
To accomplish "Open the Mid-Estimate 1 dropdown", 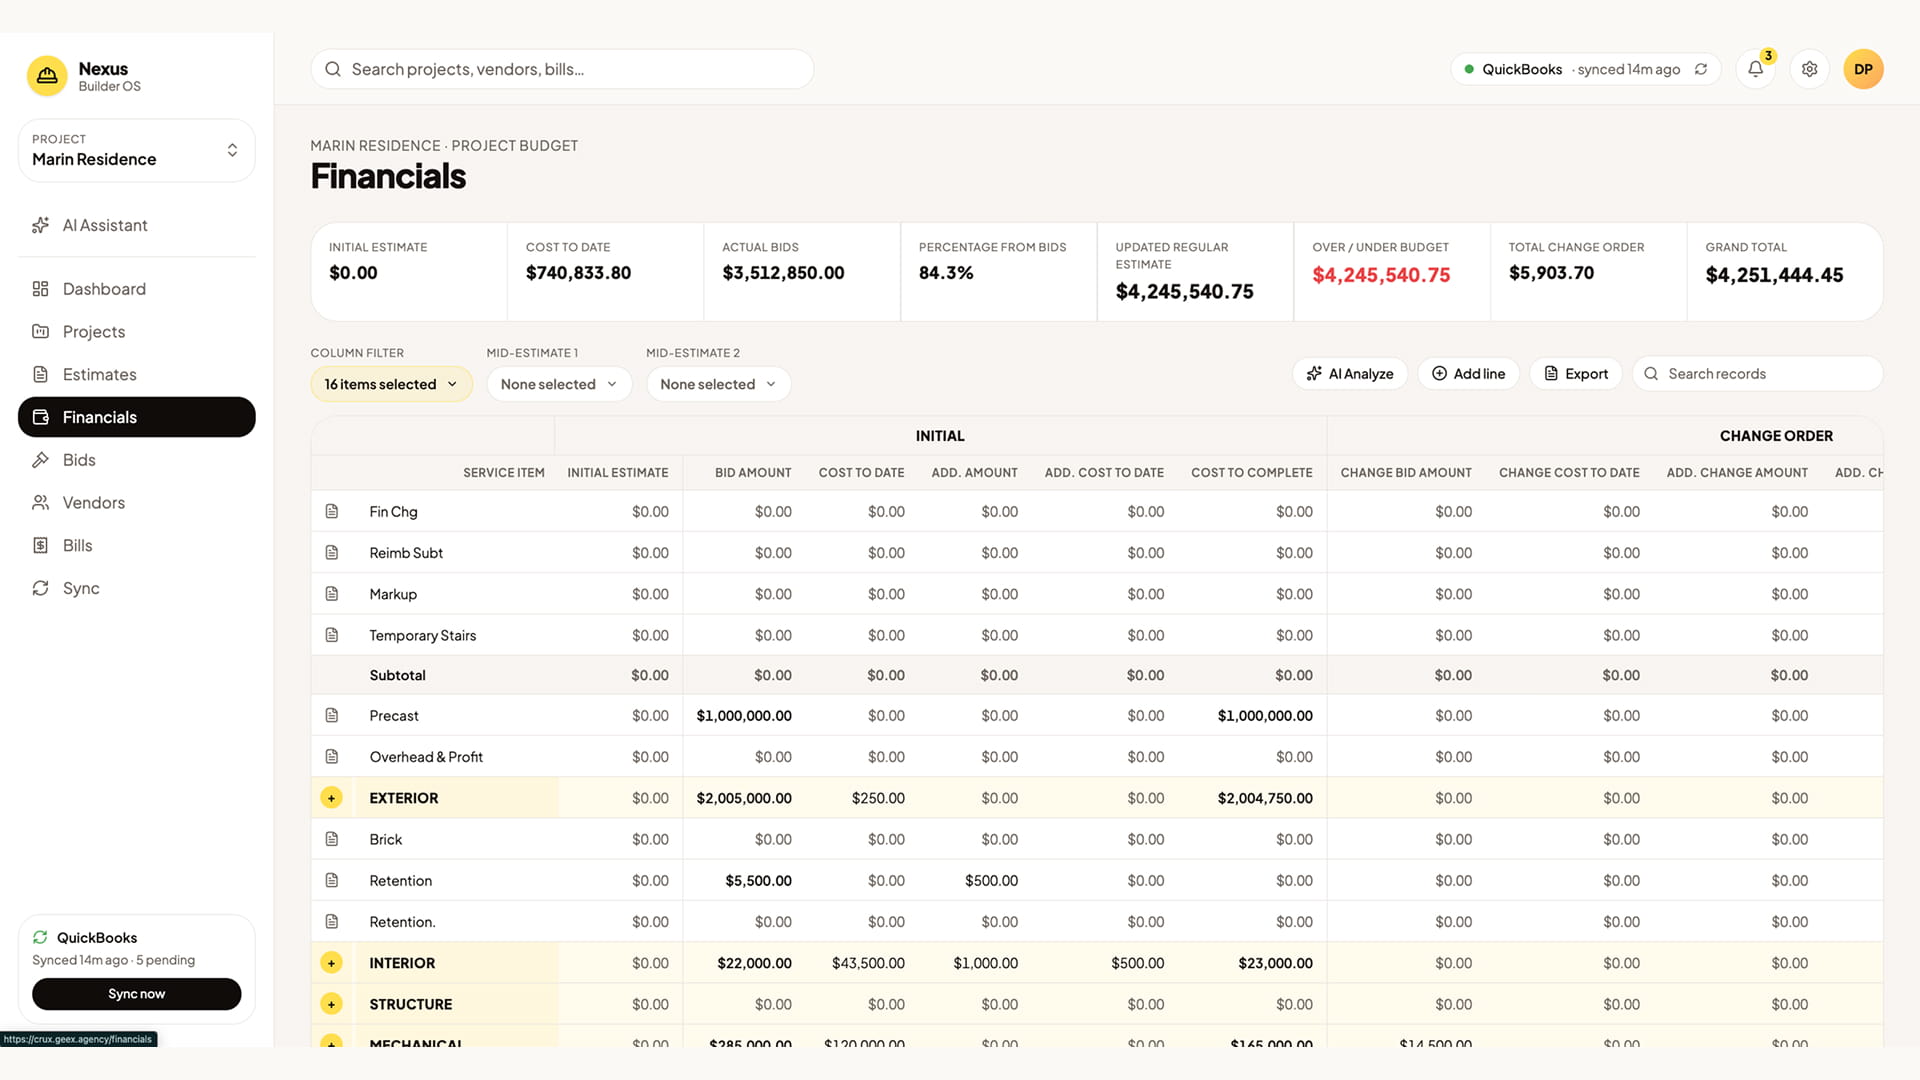I will tap(559, 384).
